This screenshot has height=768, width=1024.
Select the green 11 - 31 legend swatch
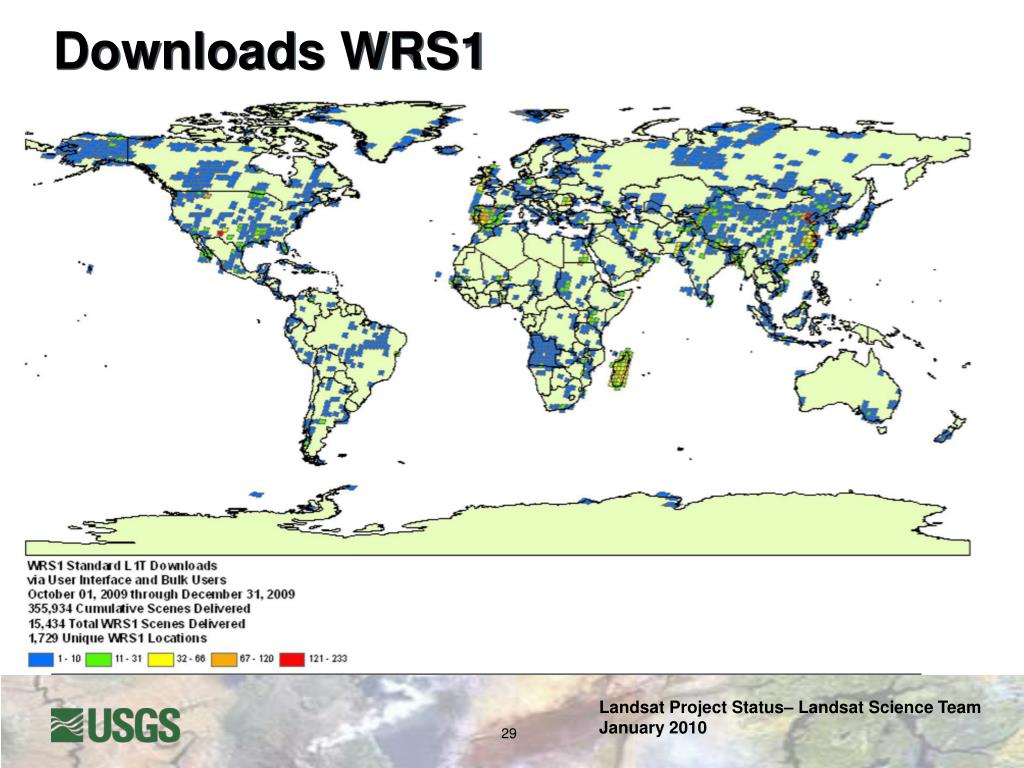99,659
